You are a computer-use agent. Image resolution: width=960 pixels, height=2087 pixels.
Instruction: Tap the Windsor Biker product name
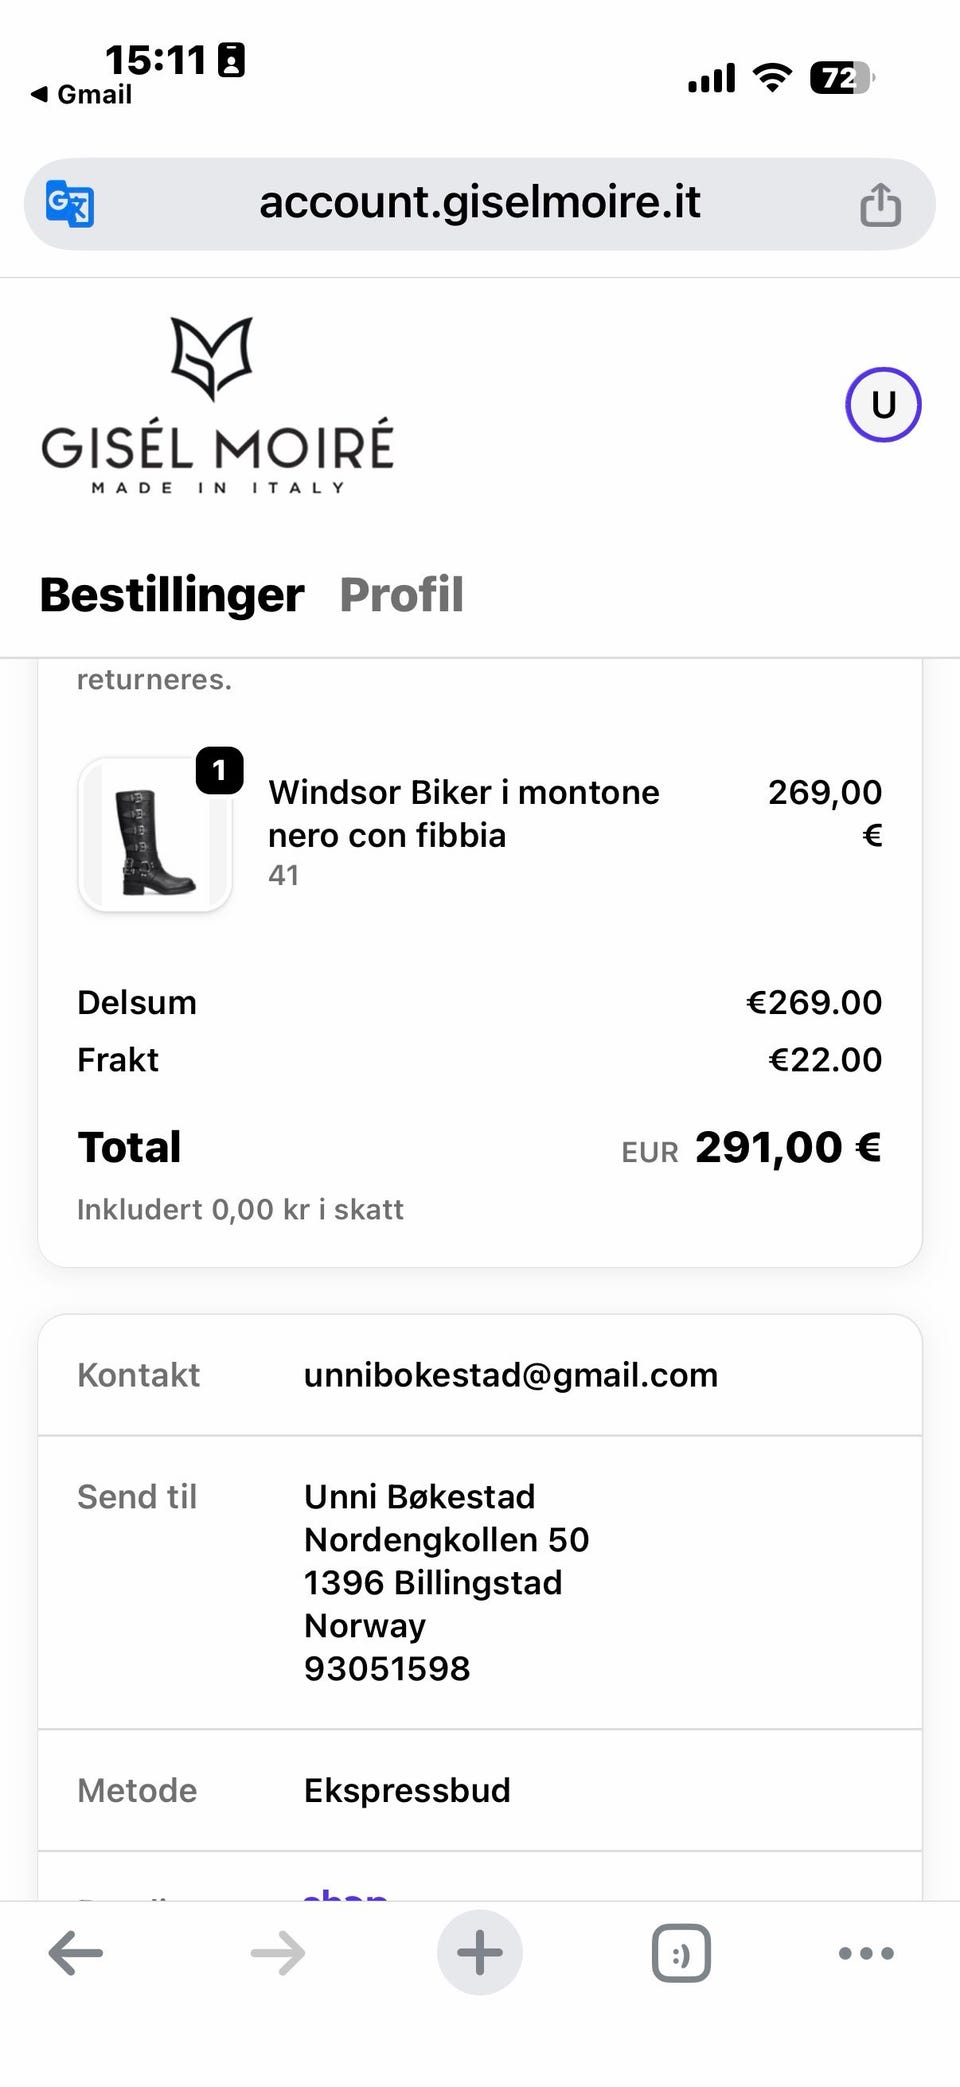pyautogui.click(x=464, y=813)
